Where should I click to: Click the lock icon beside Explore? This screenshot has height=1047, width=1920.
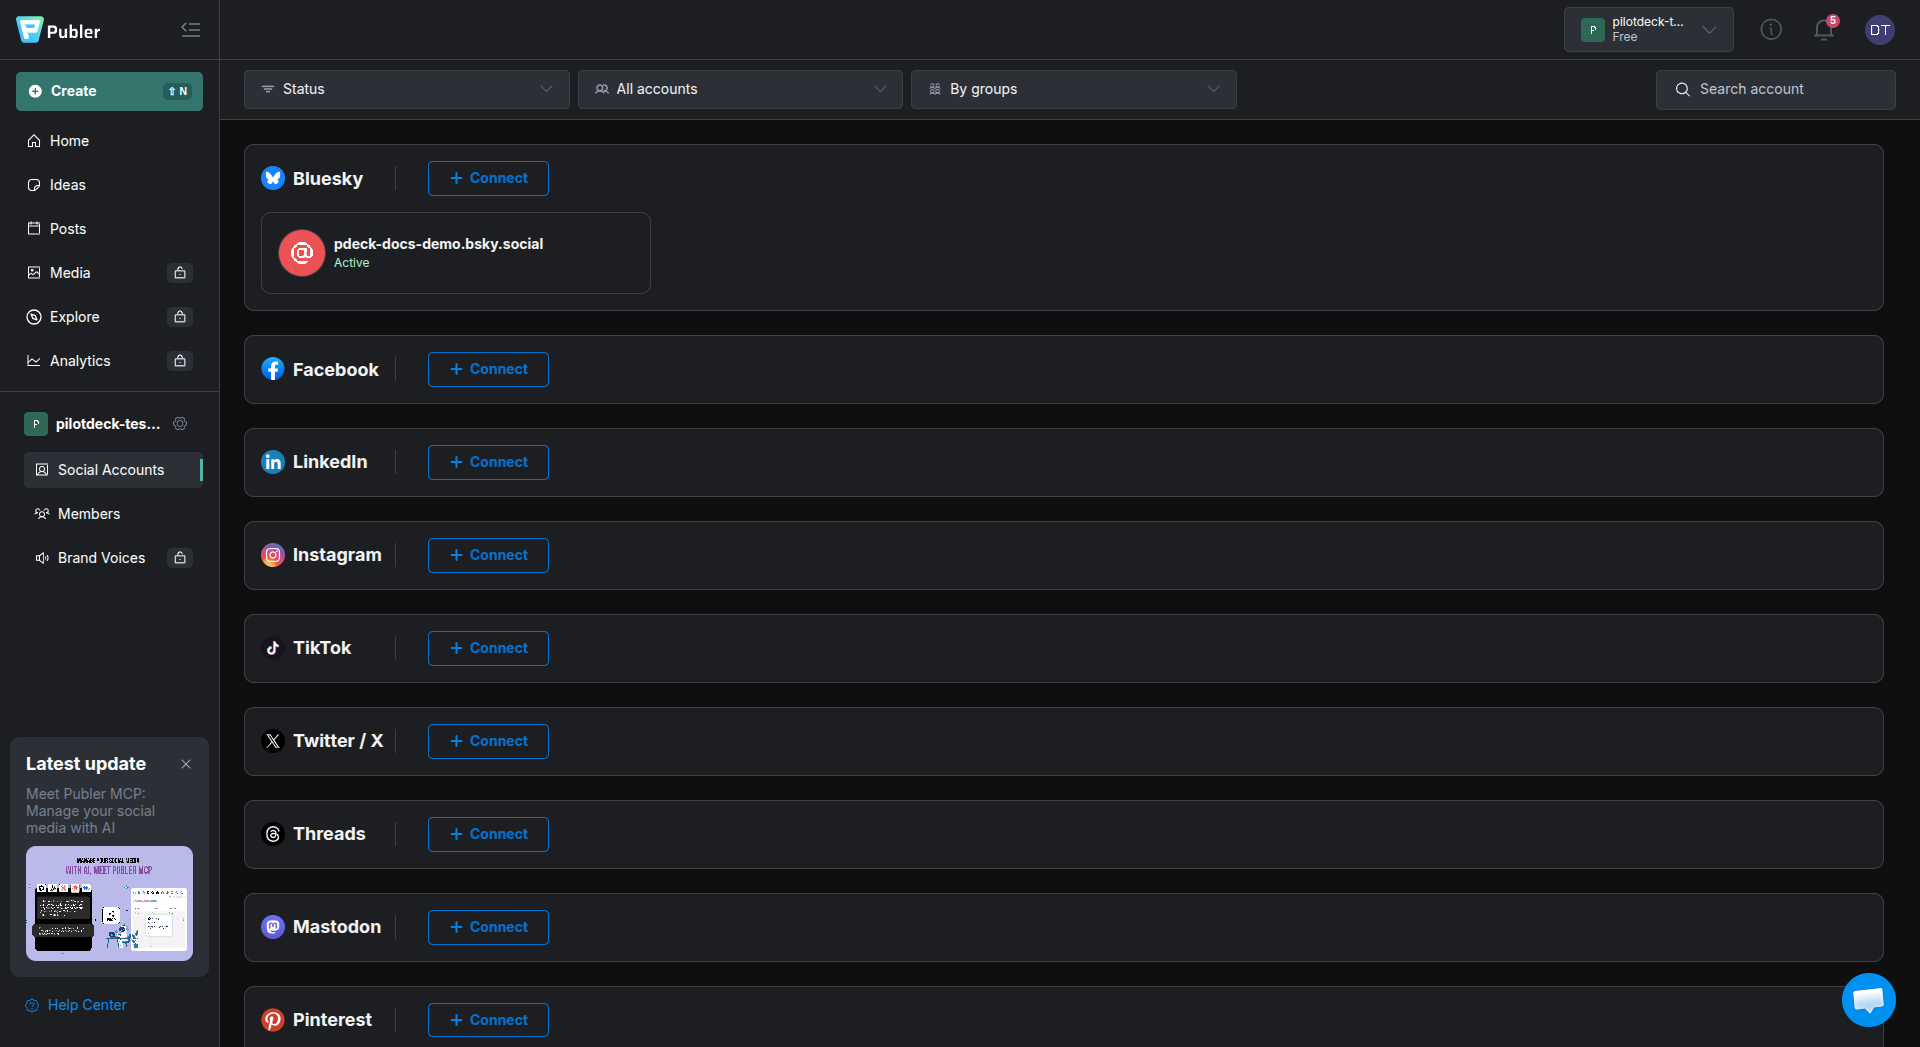tap(180, 317)
